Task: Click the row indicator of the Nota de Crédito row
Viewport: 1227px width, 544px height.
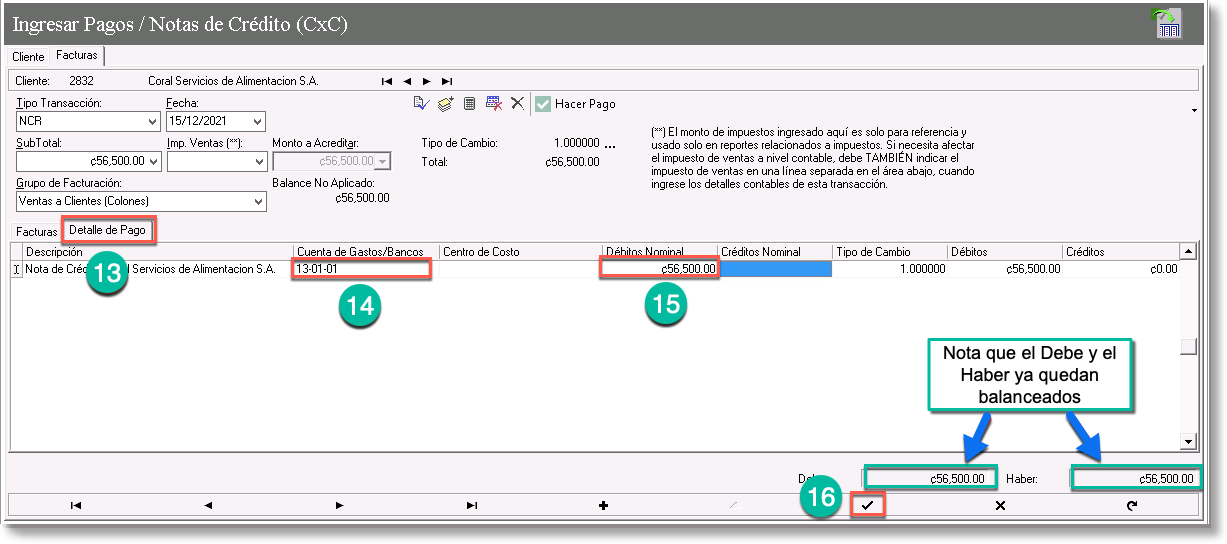Action: [x=16, y=269]
